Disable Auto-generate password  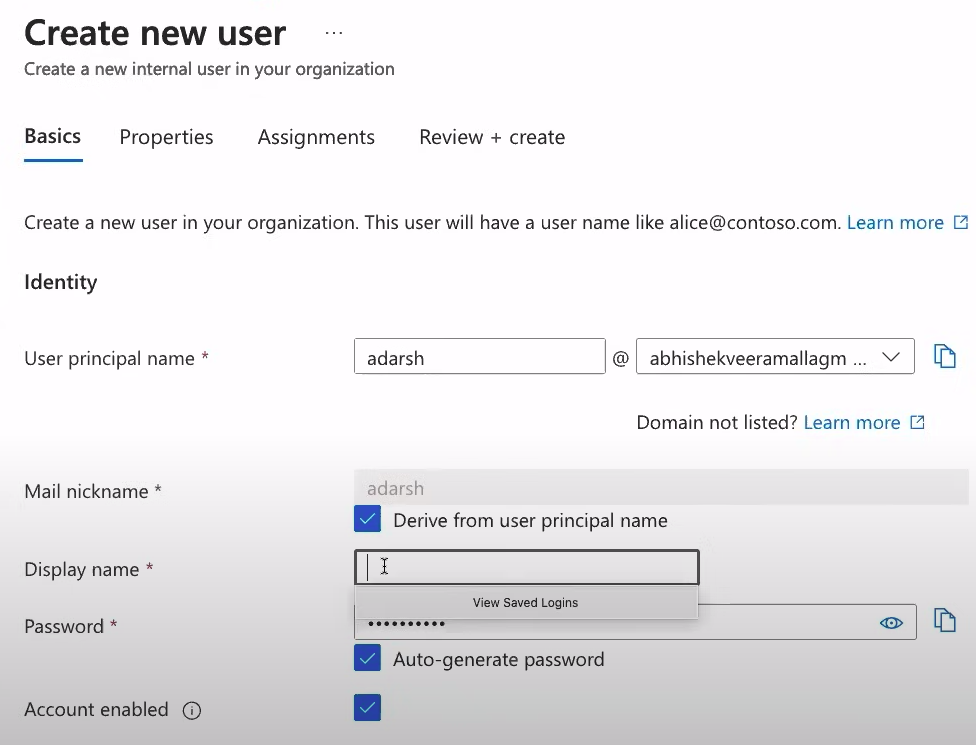(369, 658)
